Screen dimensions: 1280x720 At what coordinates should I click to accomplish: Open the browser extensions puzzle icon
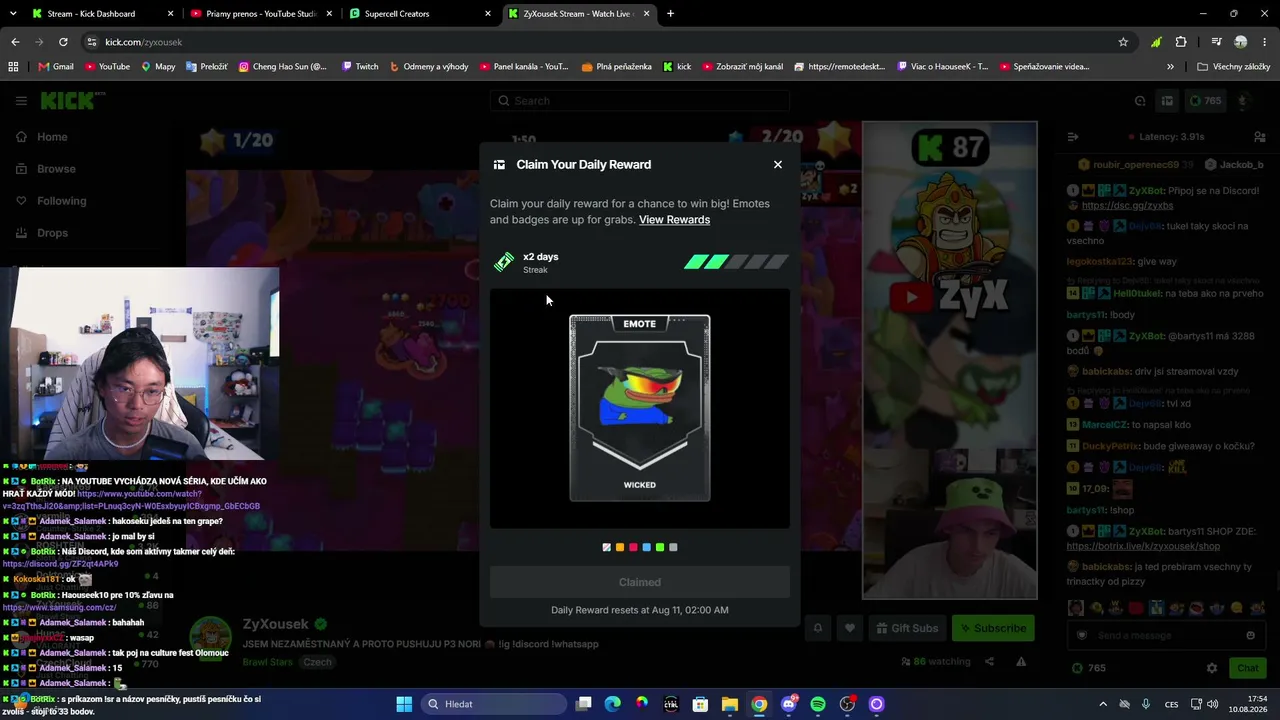[x=1181, y=42]
